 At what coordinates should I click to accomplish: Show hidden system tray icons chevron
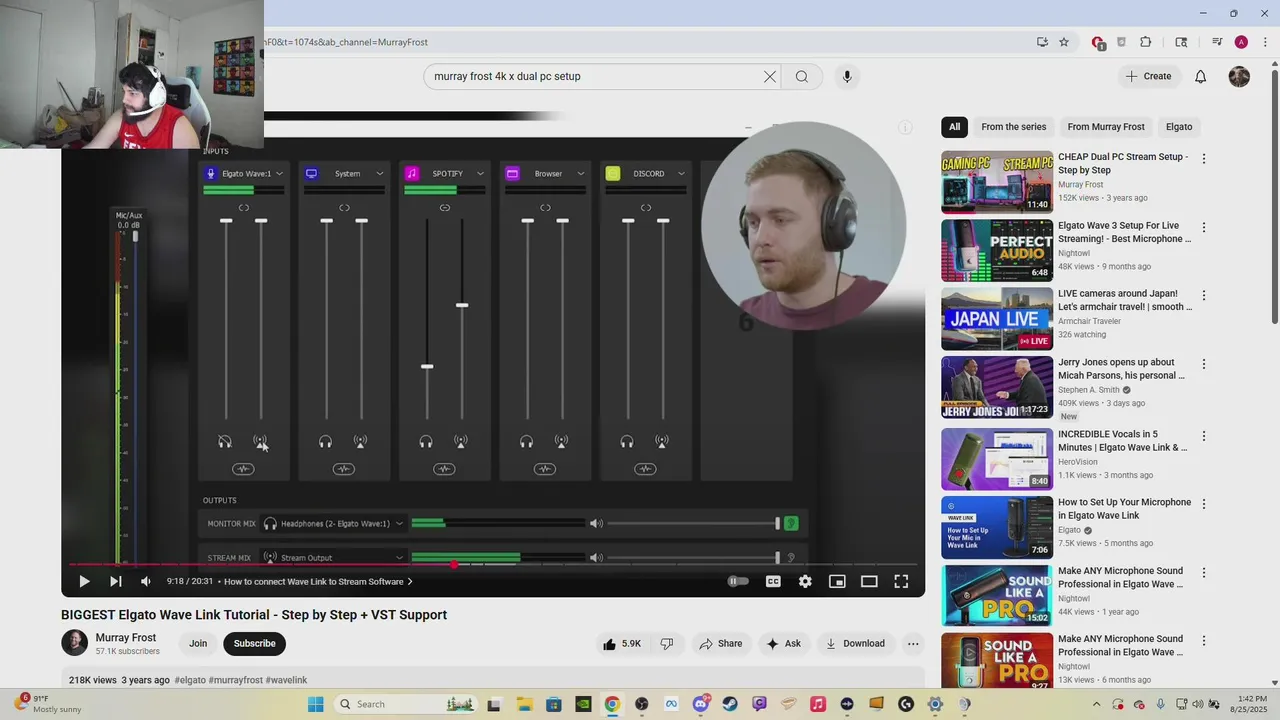pos(1096,704)
